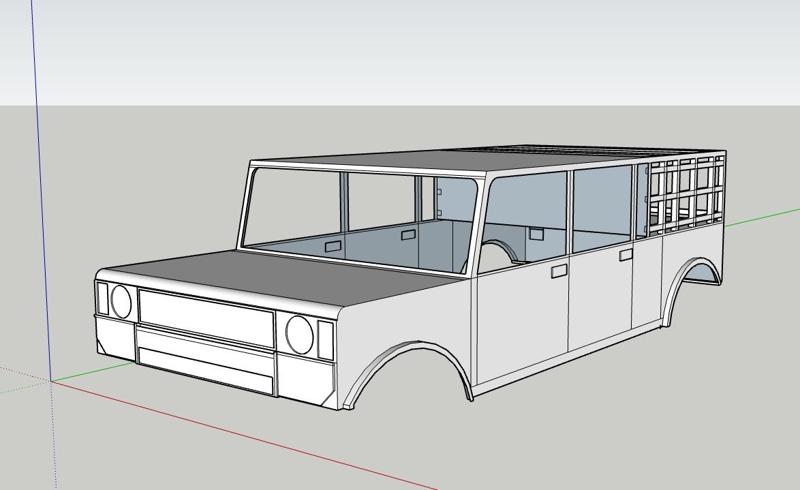Select the flat roof face above the cab
This screenshot has height=490, width=800.
pos(439,161)
